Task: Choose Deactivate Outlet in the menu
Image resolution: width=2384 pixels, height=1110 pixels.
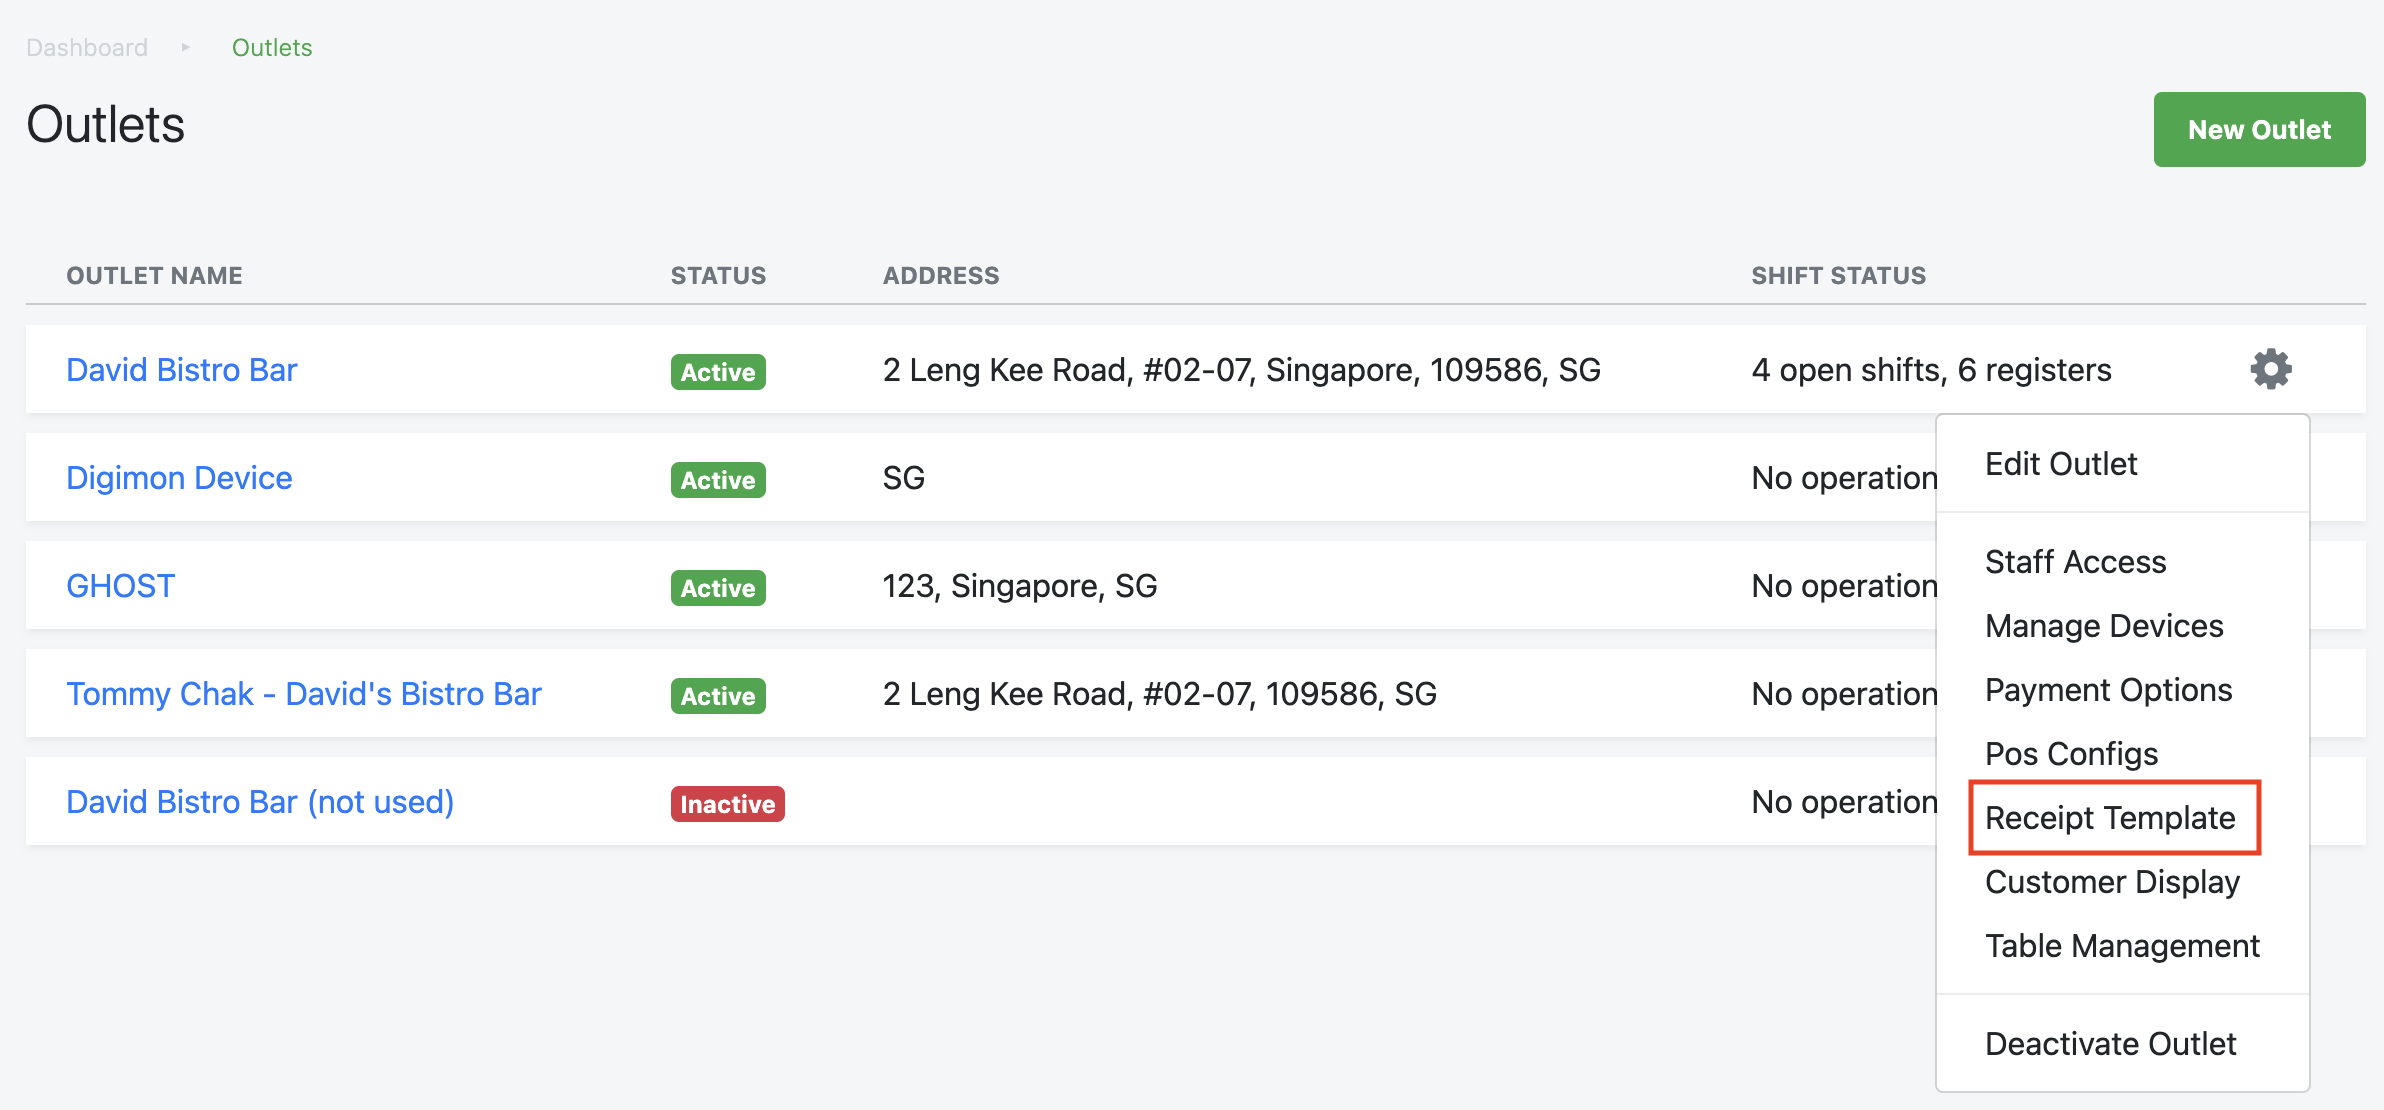Action: click(x=2110, y=1044)
